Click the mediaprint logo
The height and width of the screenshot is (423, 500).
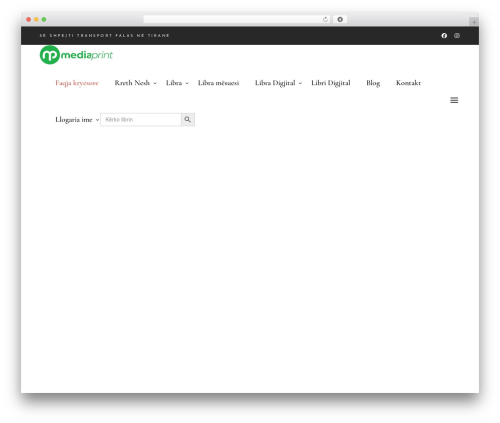[76, 55]
